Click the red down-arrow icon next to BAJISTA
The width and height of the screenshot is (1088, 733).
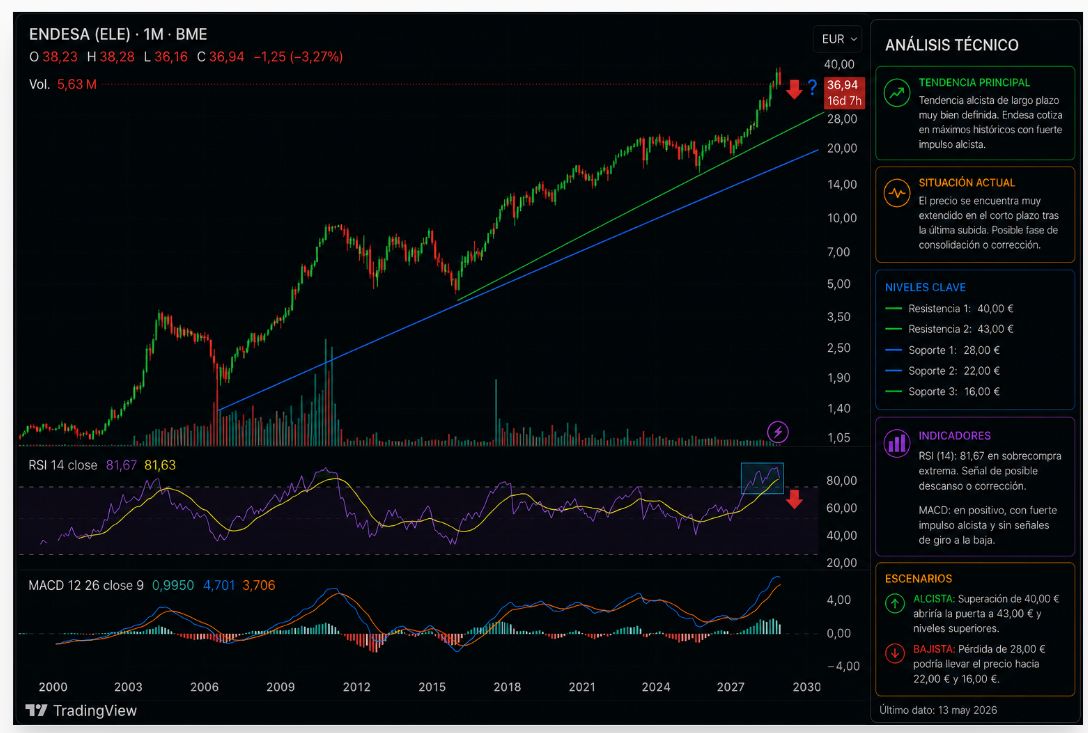(895, 653)
